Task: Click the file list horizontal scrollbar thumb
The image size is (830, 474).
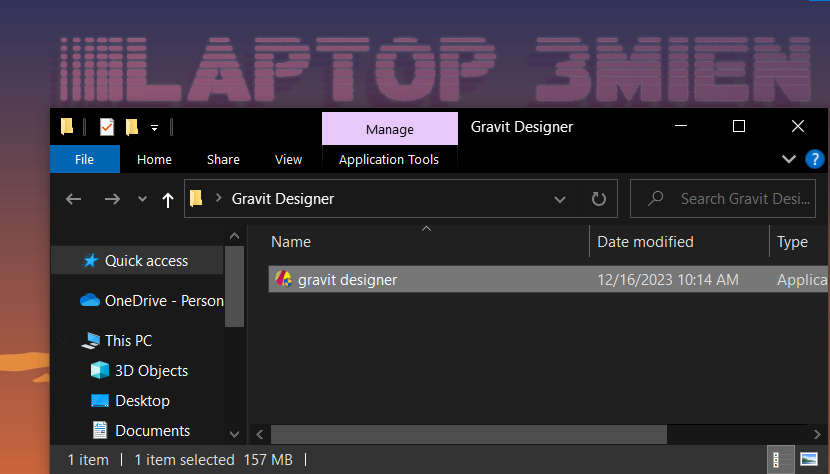Action: coord(468,434)
